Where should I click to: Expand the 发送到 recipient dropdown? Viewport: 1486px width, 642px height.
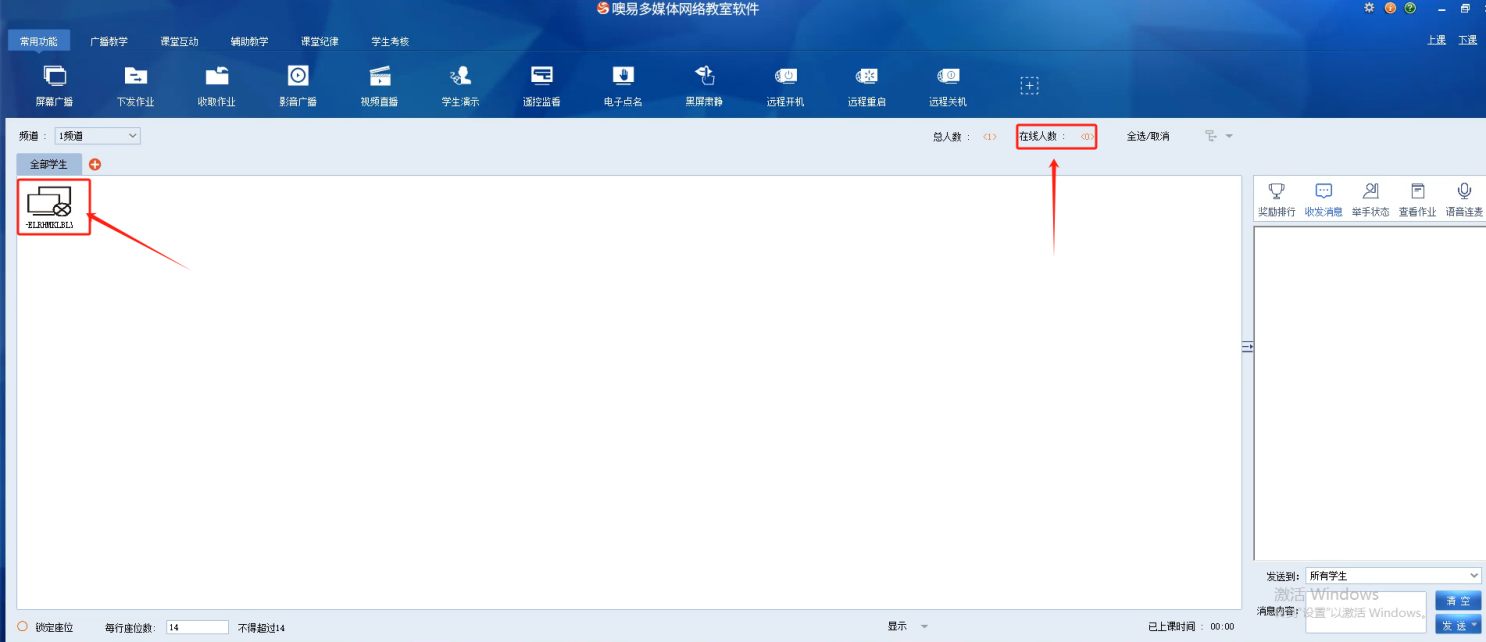[x=1392, y=576]
